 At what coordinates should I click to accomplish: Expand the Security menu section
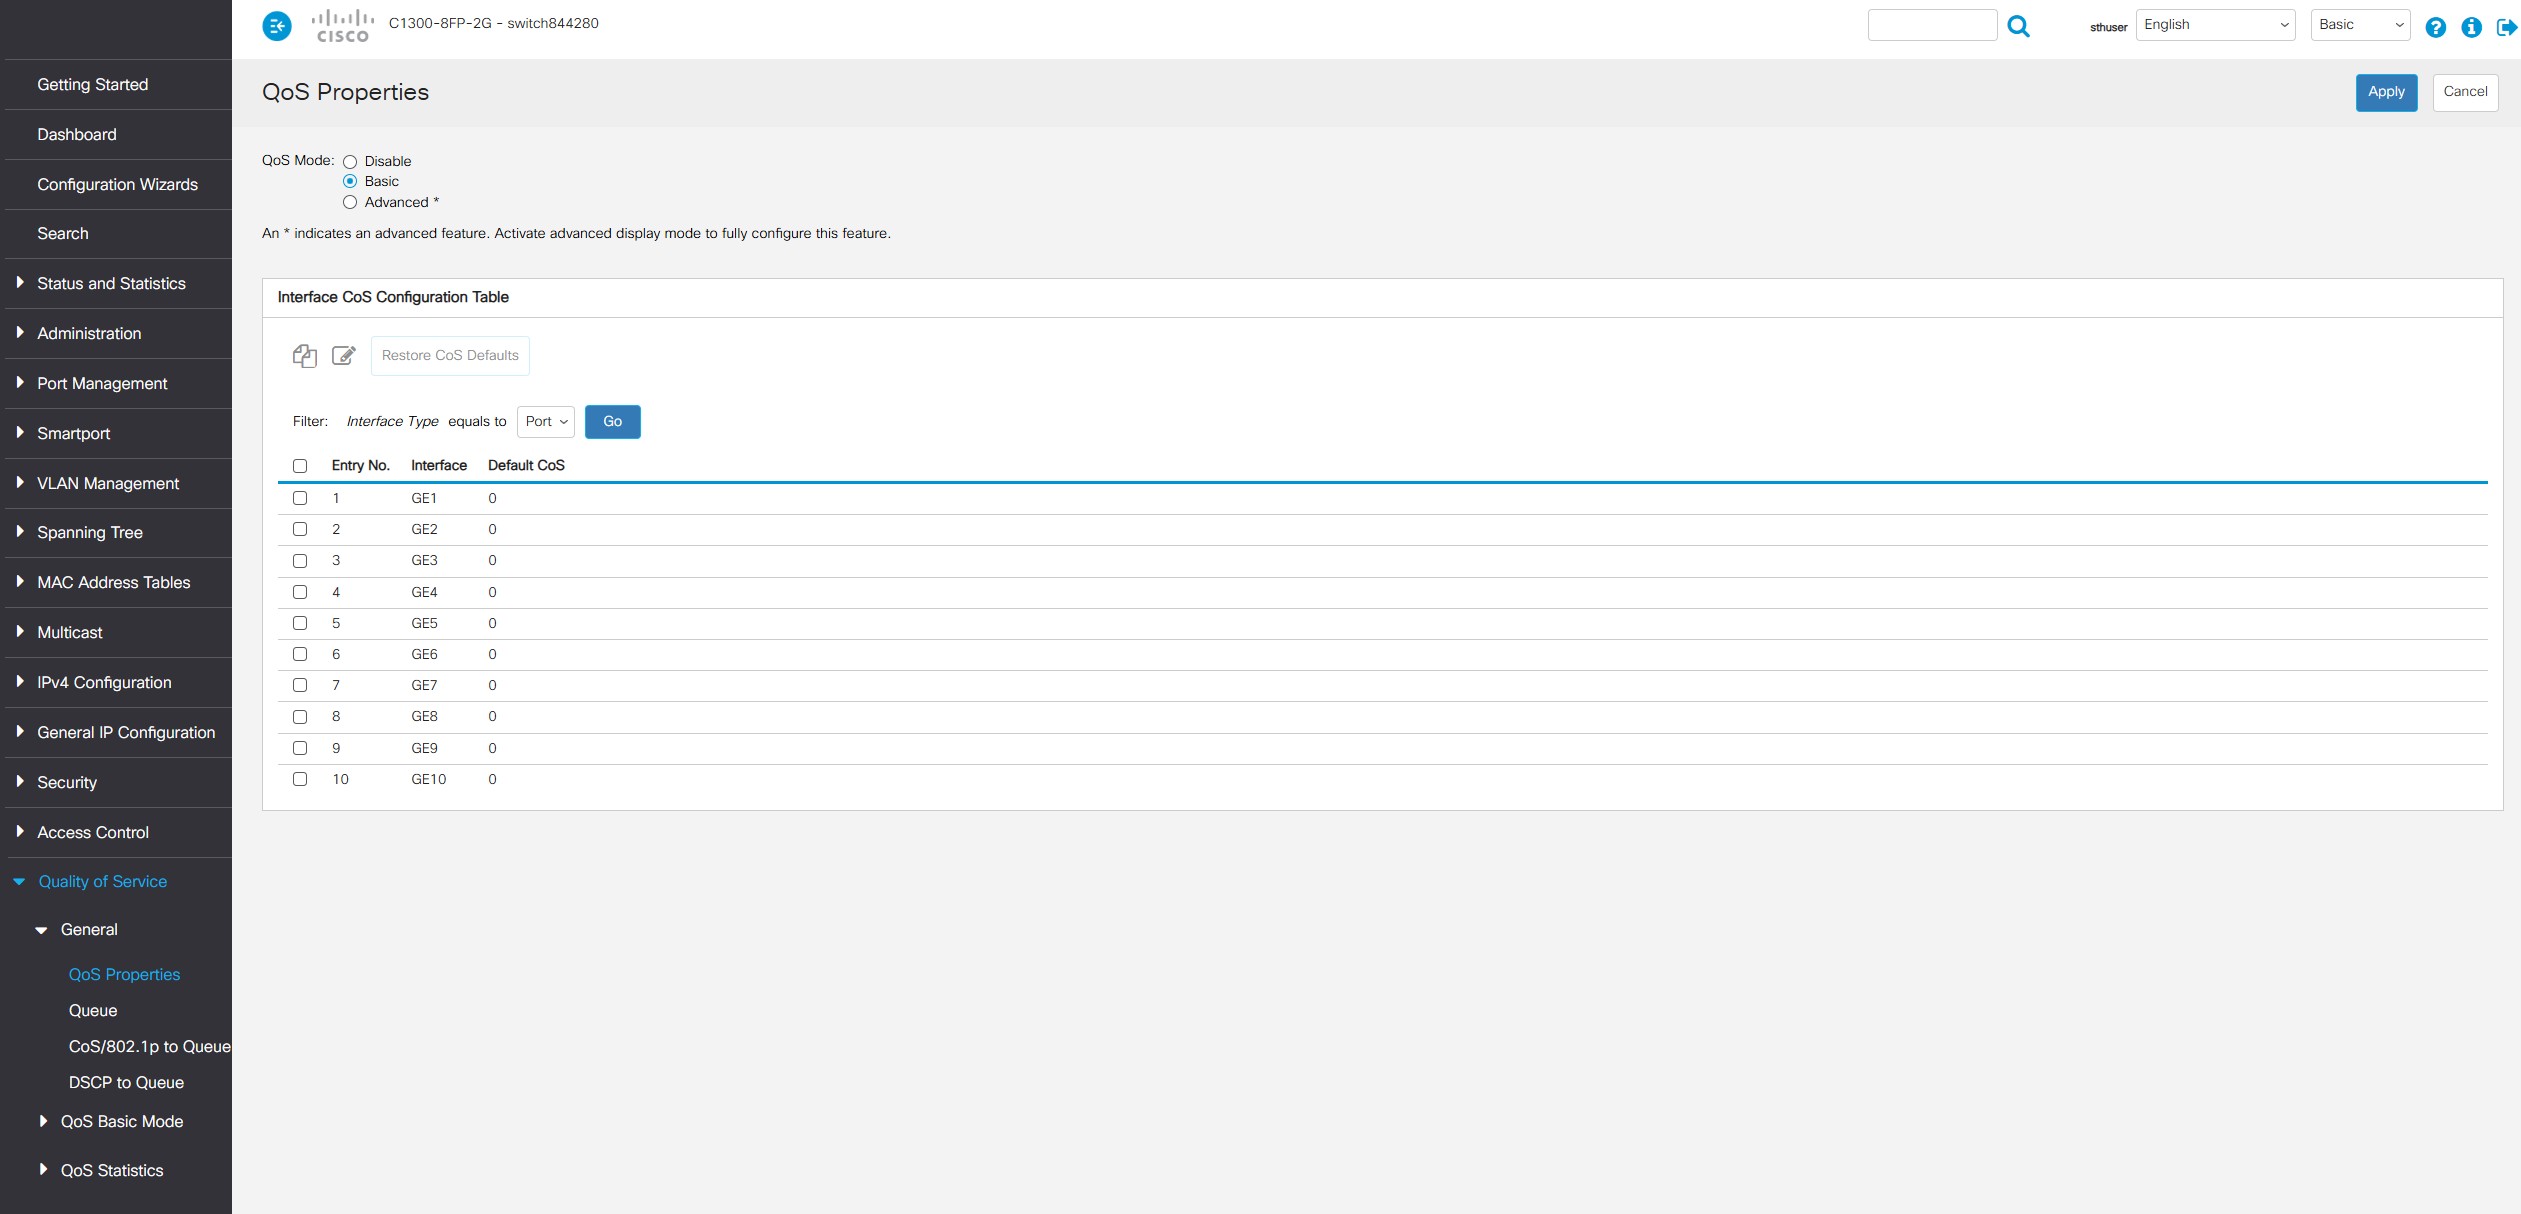(67, 782)
